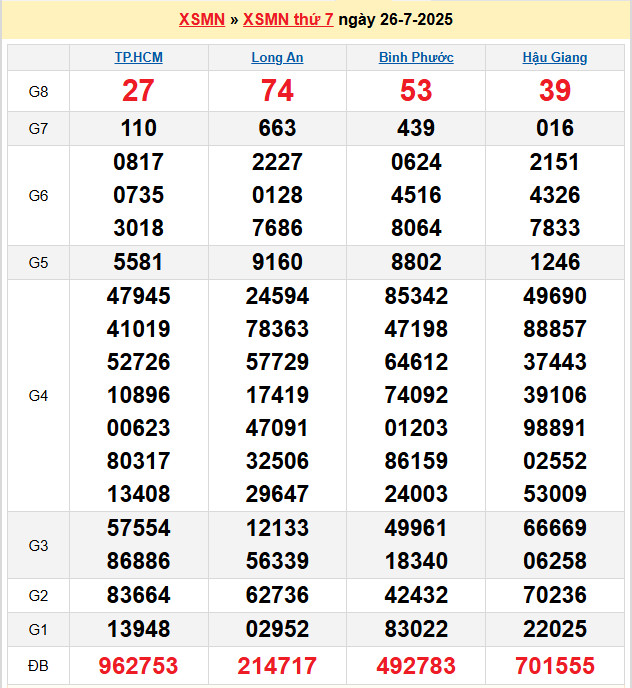Open the Long An province link
632x688 pixels.
tap(277, 57)
